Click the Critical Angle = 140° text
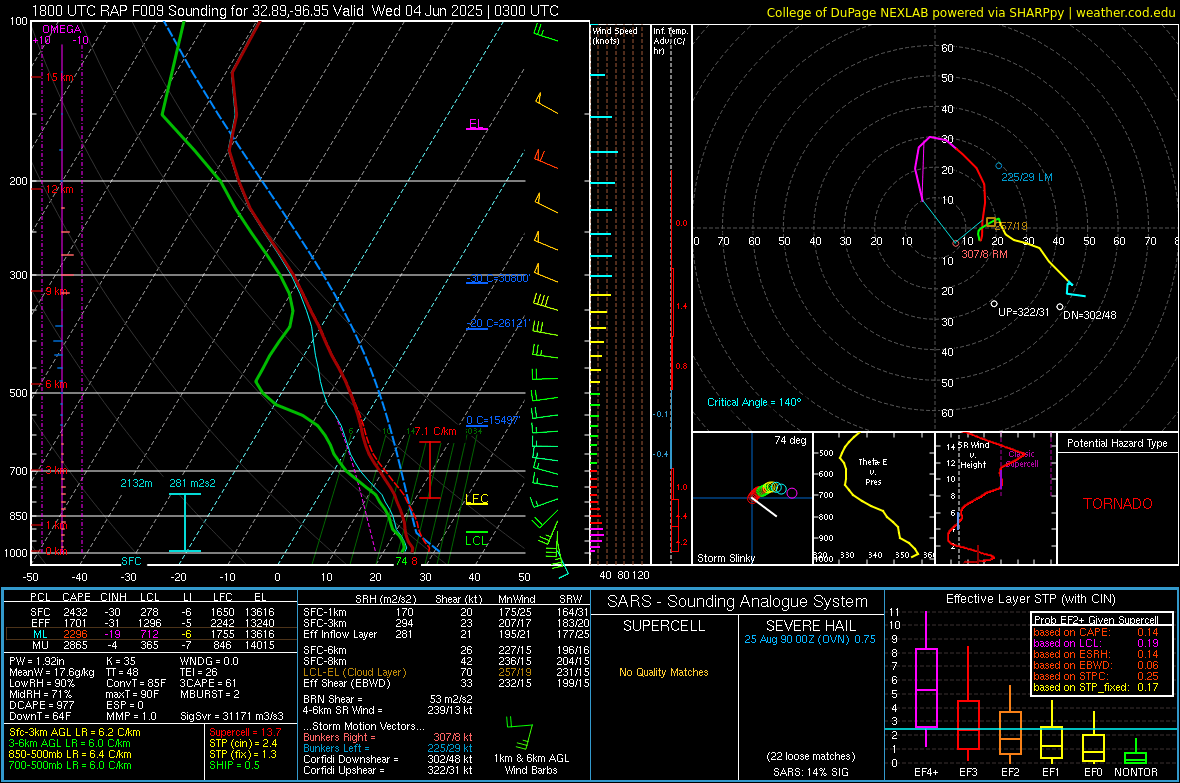 tap(754, 402)
